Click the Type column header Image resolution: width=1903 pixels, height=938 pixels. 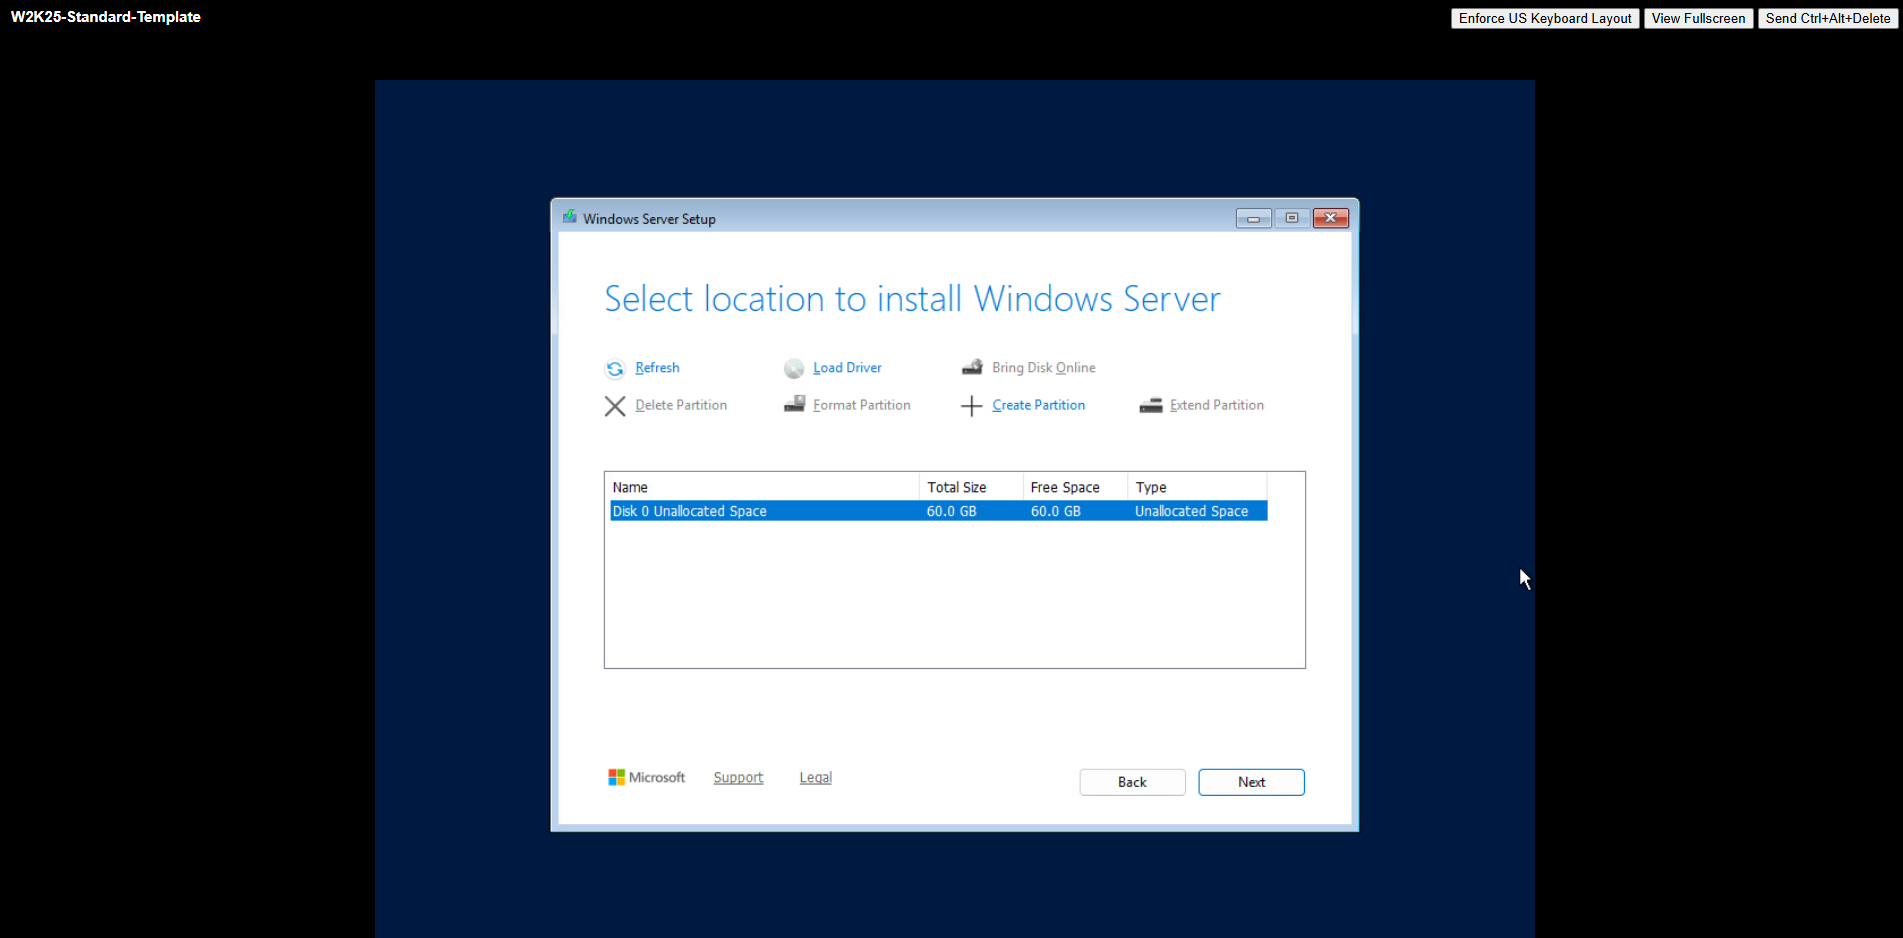point(1197,487)
